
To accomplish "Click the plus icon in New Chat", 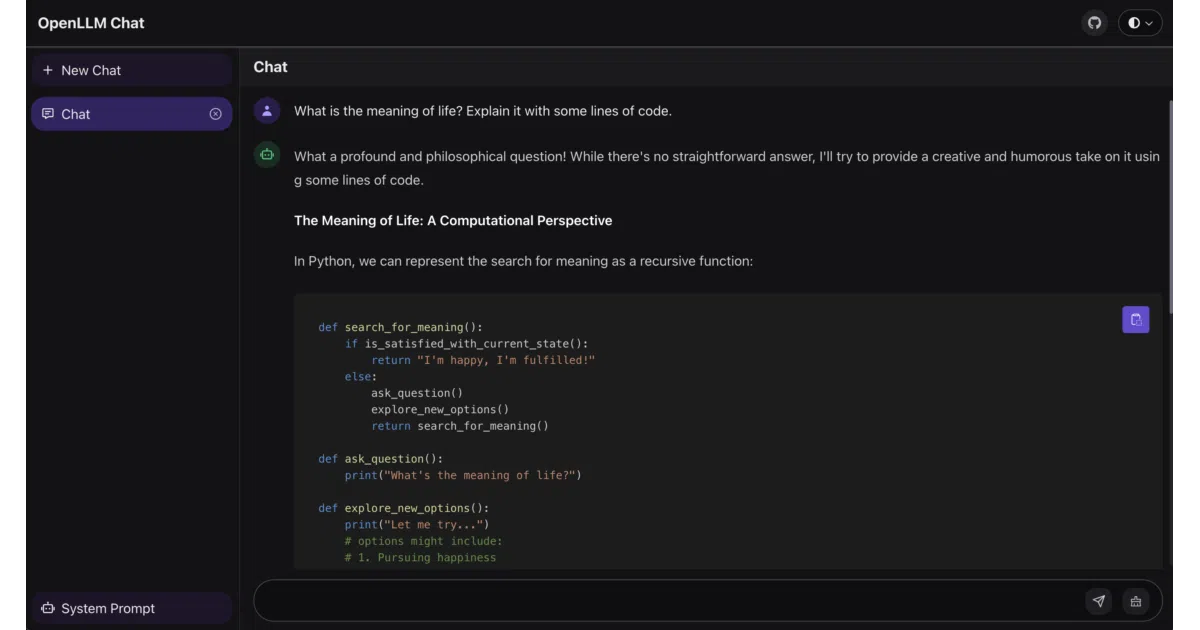I will [48, 70].
